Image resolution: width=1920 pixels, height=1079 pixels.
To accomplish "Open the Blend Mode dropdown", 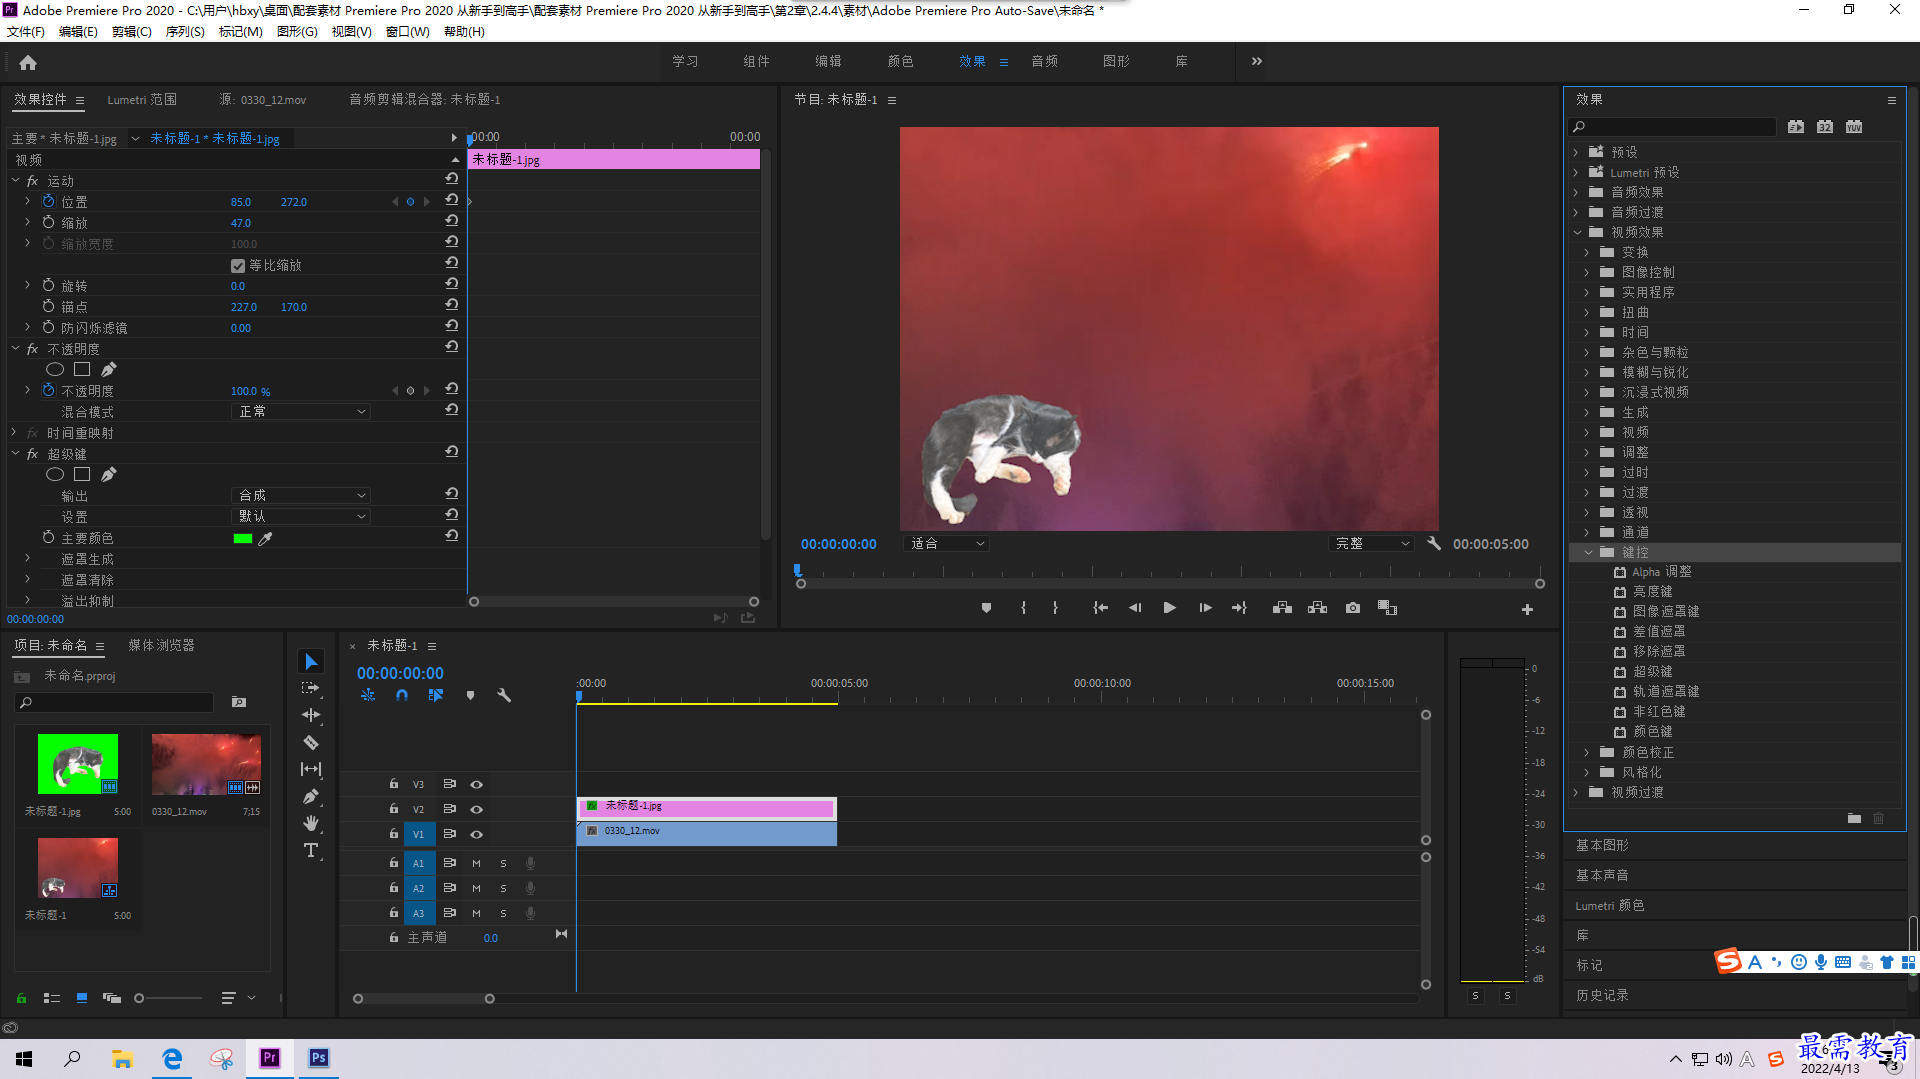I will [x=301, y=411].
